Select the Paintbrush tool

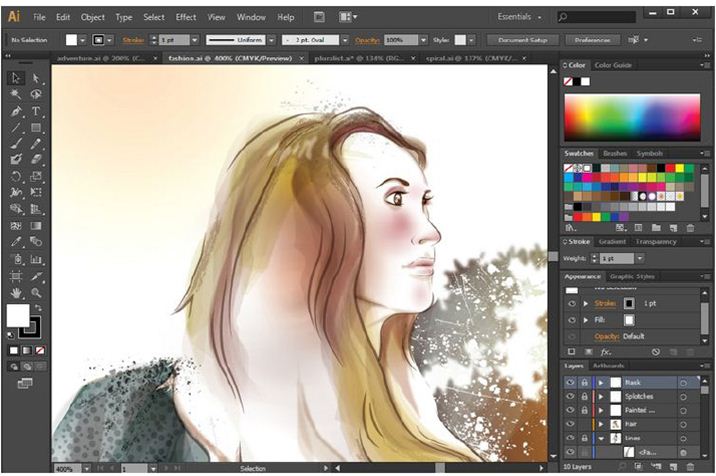(x=16, y=144)
